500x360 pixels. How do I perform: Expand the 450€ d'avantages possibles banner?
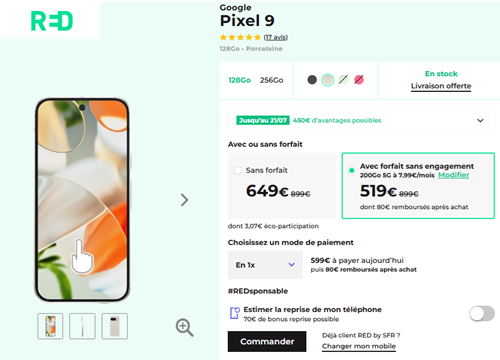pos(361,120)
